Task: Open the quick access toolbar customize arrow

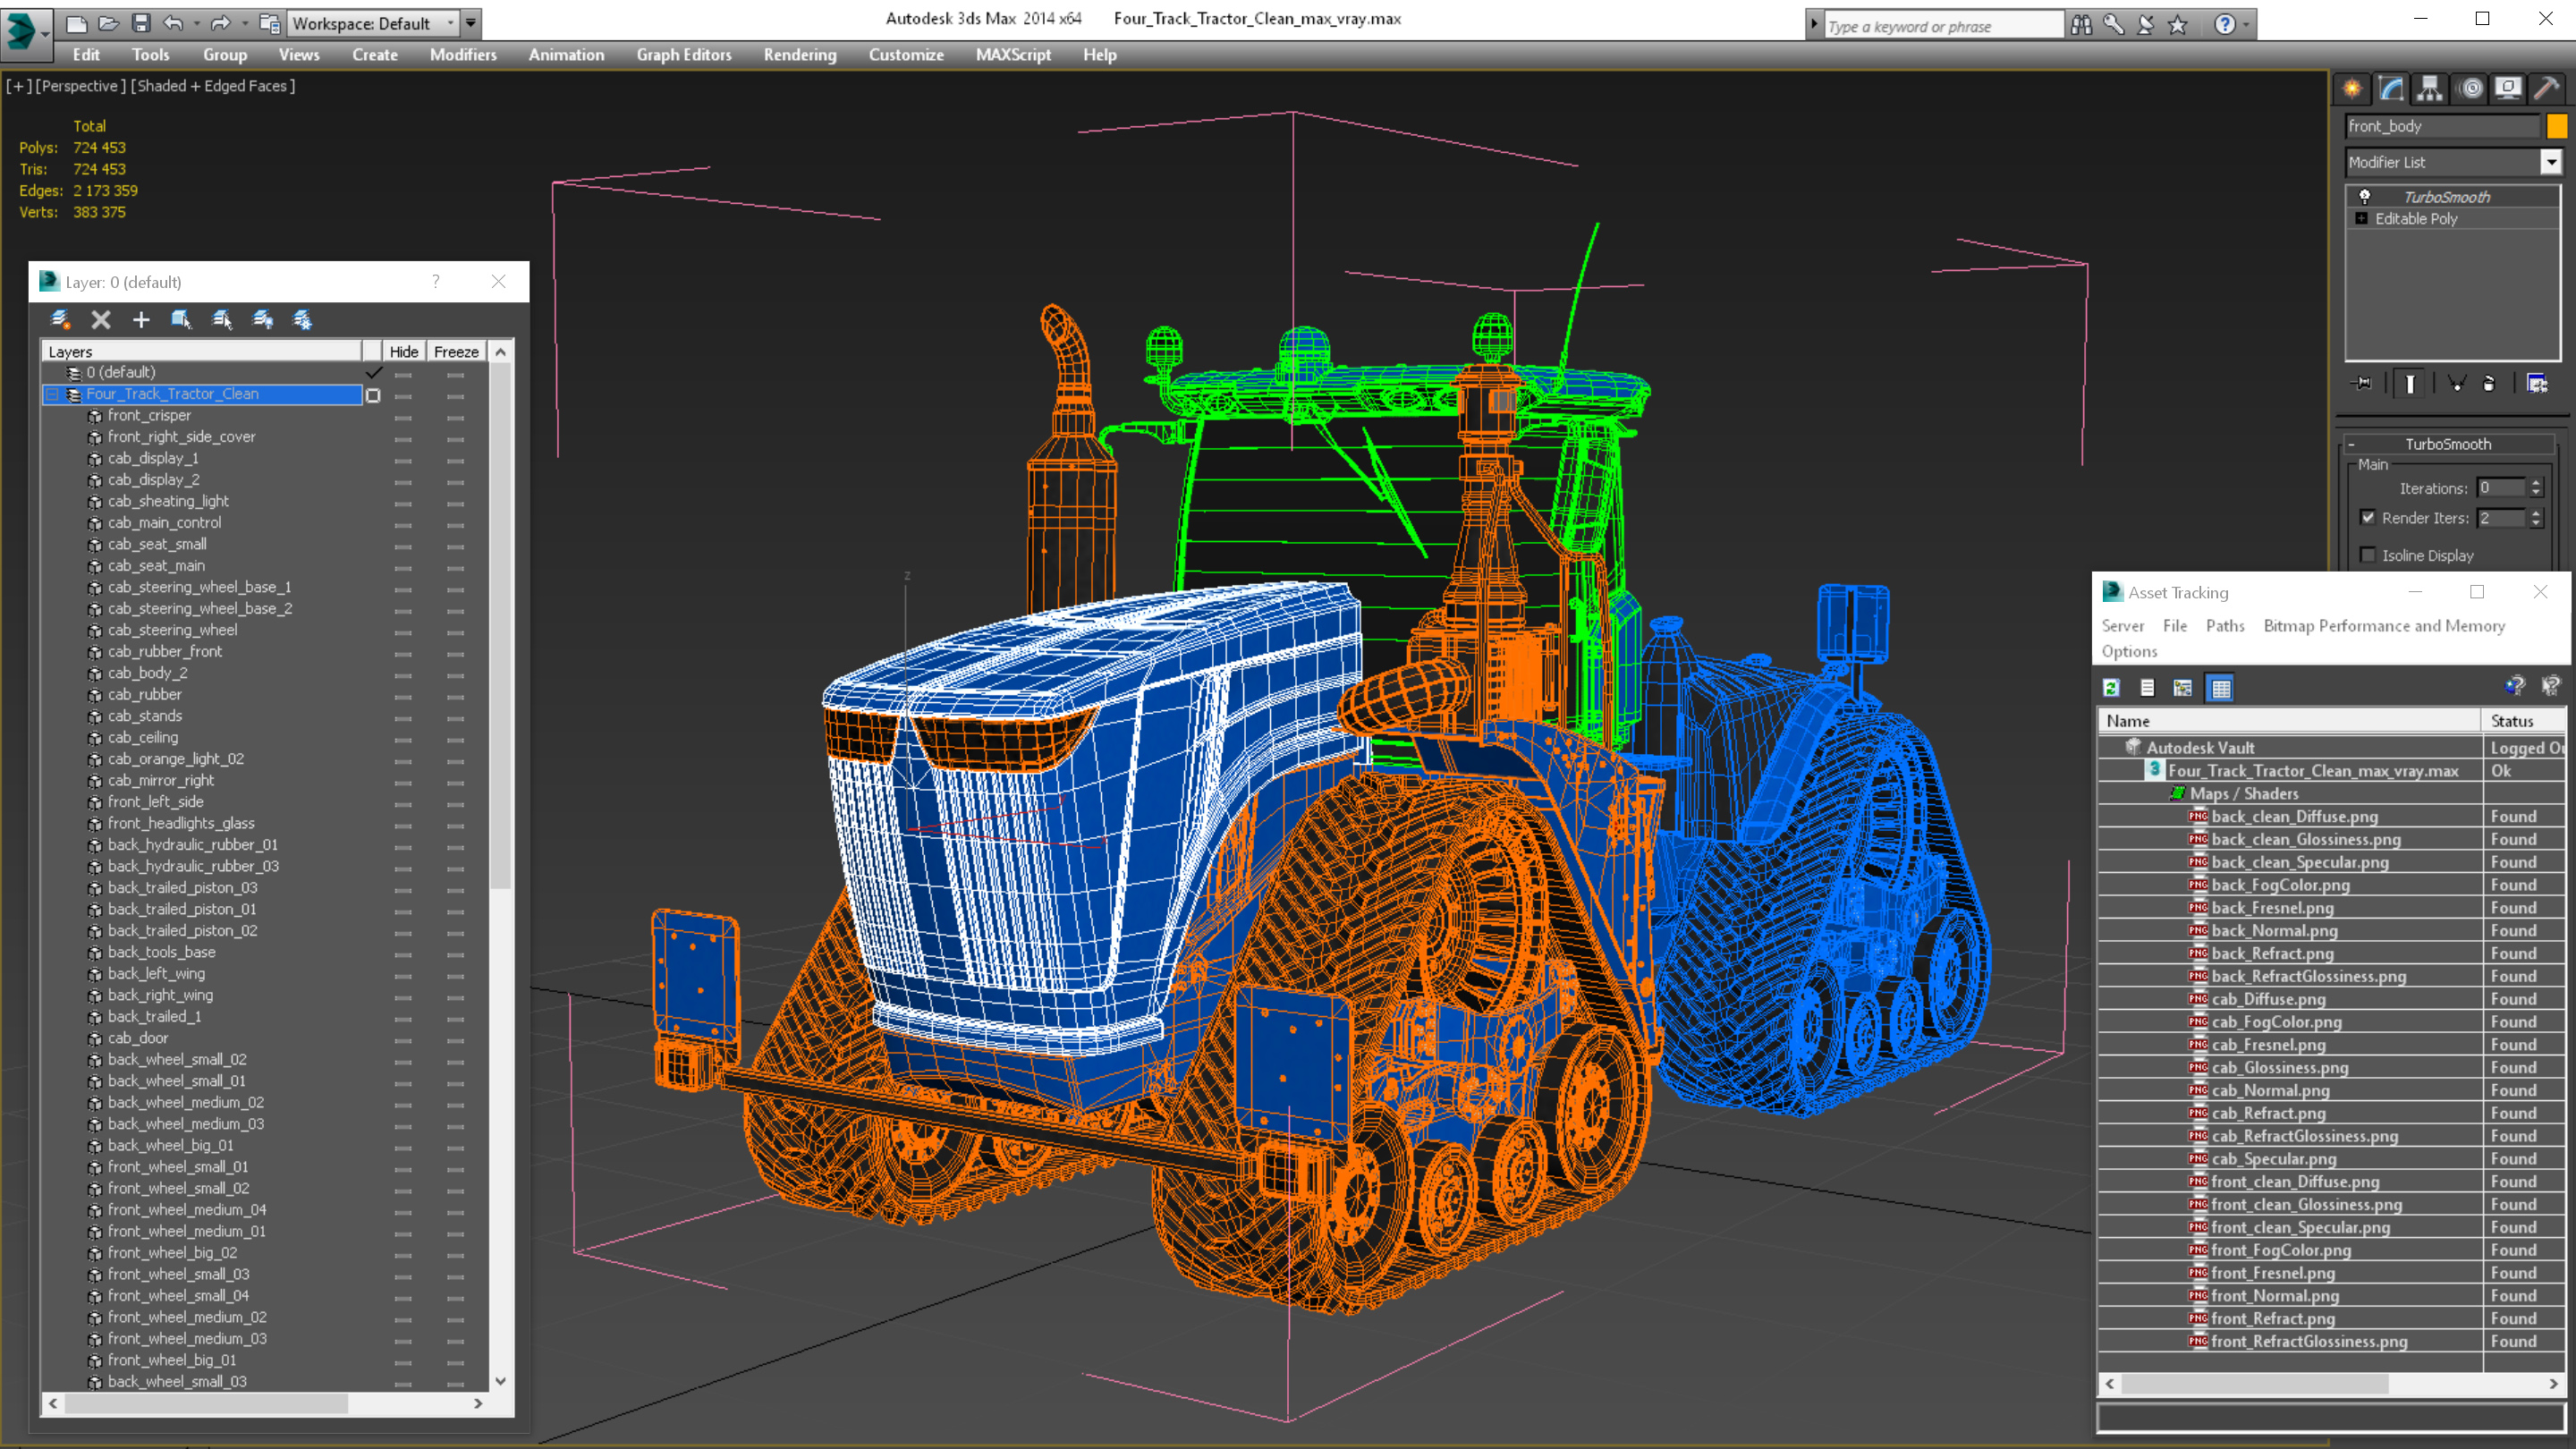Action: pyautogui.click(x=471, y=23)
